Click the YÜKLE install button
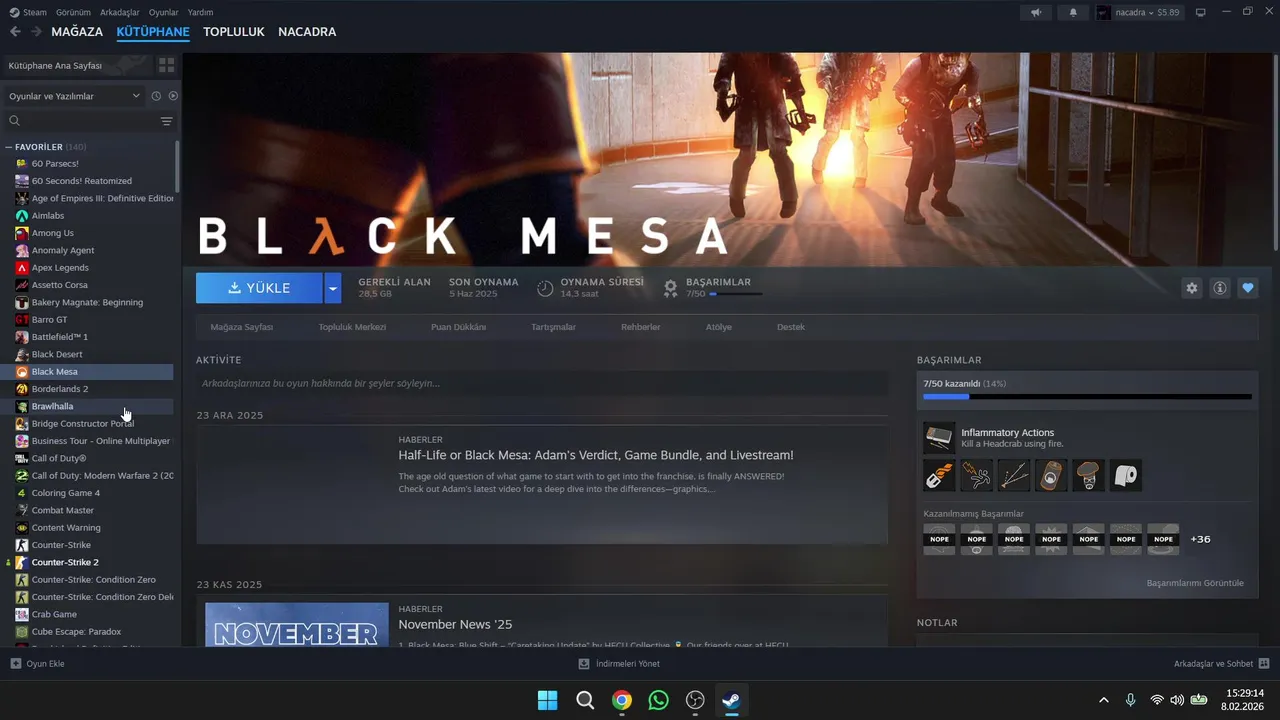The width and height of the screenshot is (1280, 720). 259,288
